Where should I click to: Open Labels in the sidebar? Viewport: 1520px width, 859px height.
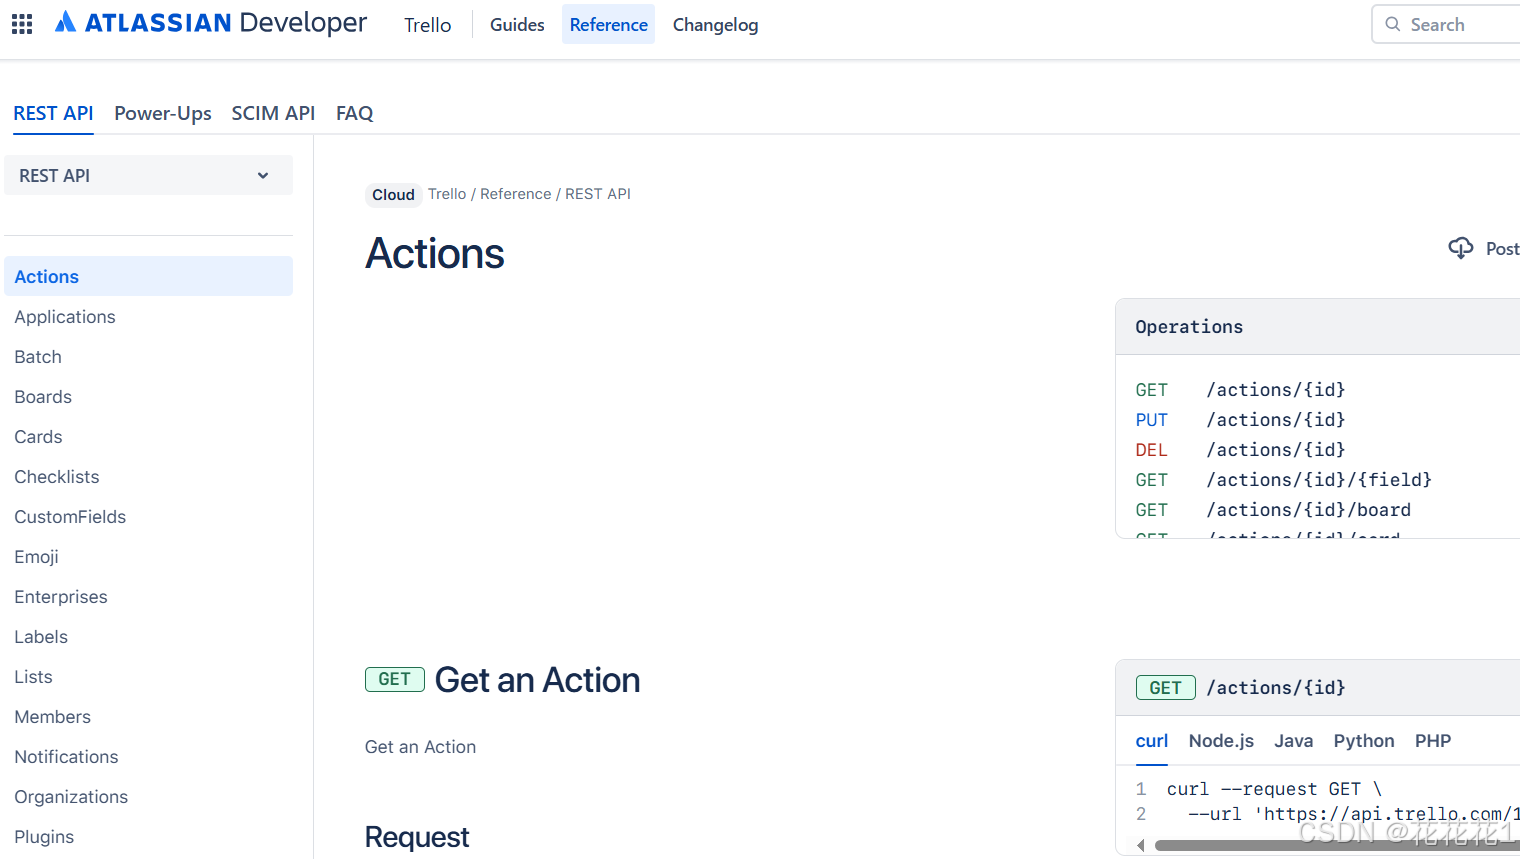tap(41, 637)
